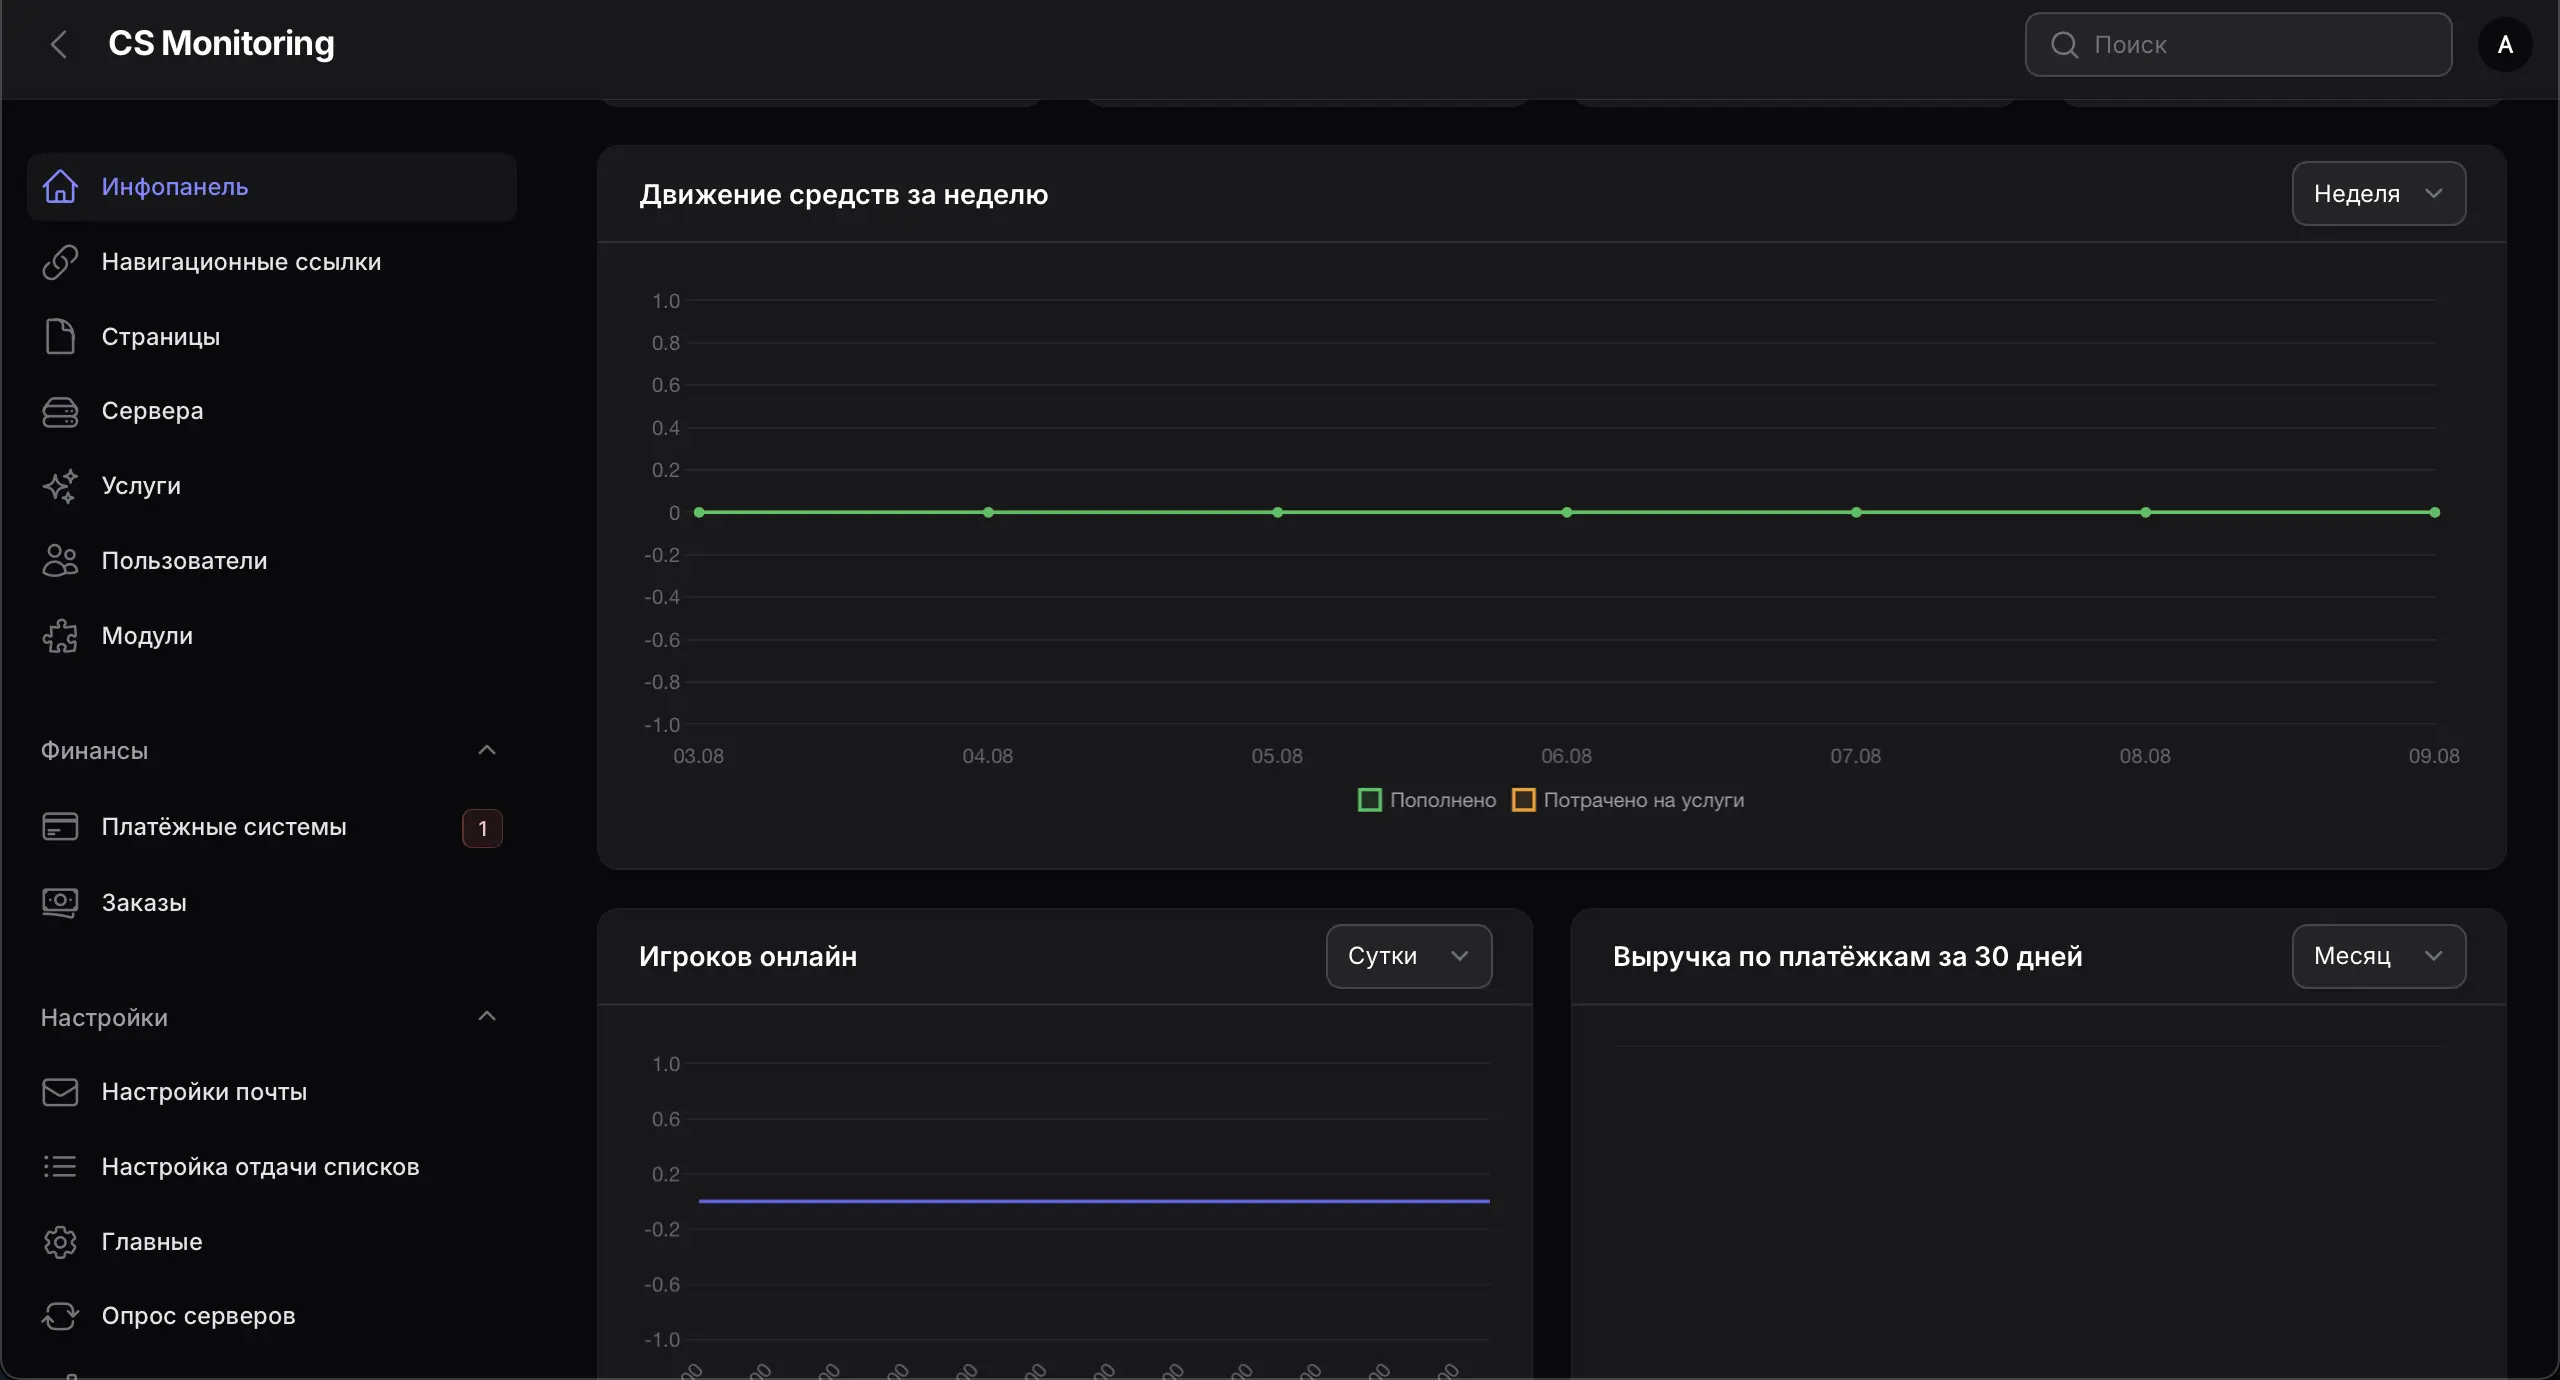
Task: Collapse the Финансы section chevron
Action: [487, 751]
